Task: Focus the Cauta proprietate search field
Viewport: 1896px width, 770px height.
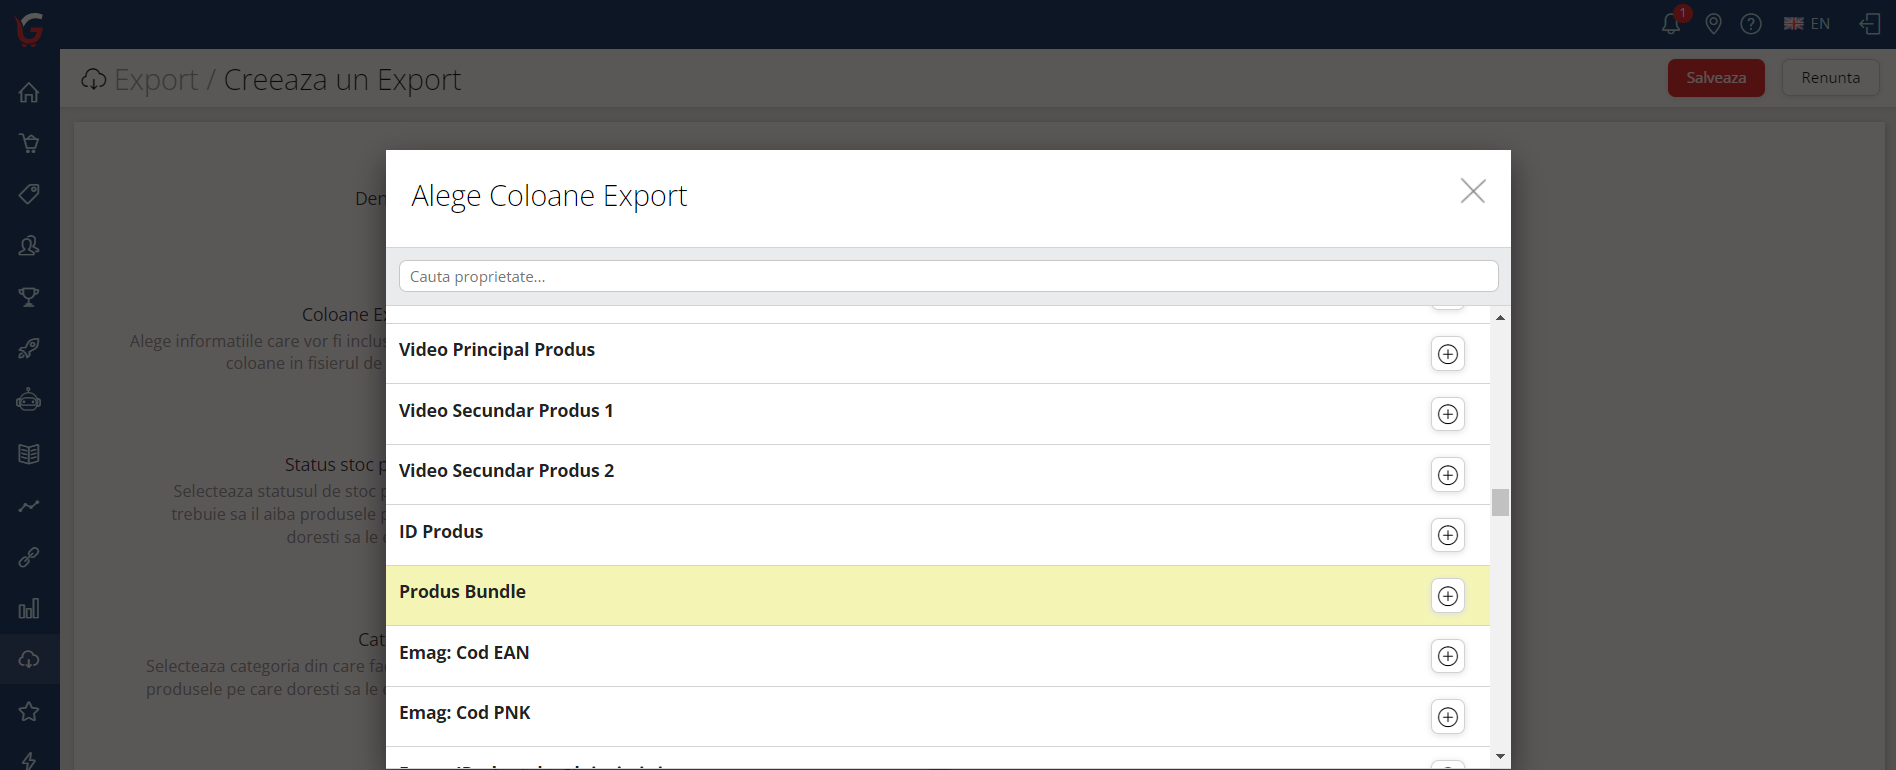Action: click(x=948, y=276)
